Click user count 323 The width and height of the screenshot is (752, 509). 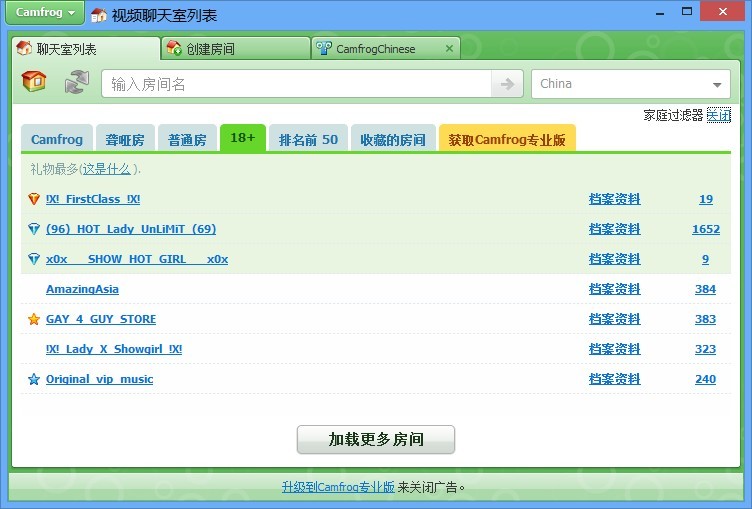click(705, 349)
